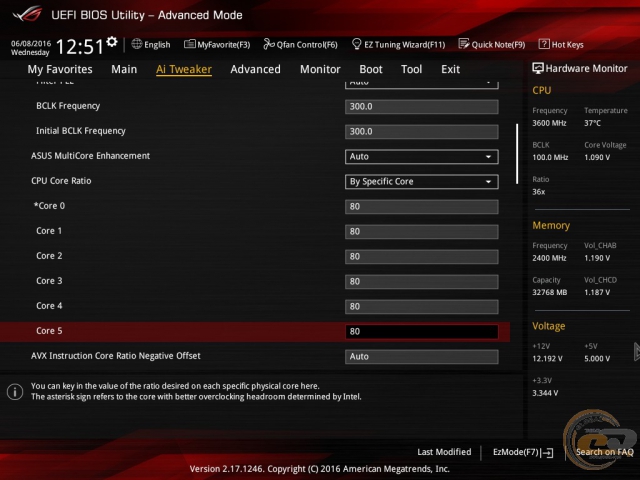Image resolution: width=640 pixels, height=480 pixels.
Task: Open MyFavorite(F3) menu
Action: tap(217, 44)
